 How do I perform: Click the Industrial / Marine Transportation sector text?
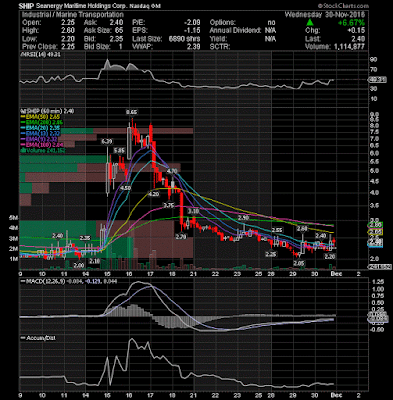(x=72, y=15)
